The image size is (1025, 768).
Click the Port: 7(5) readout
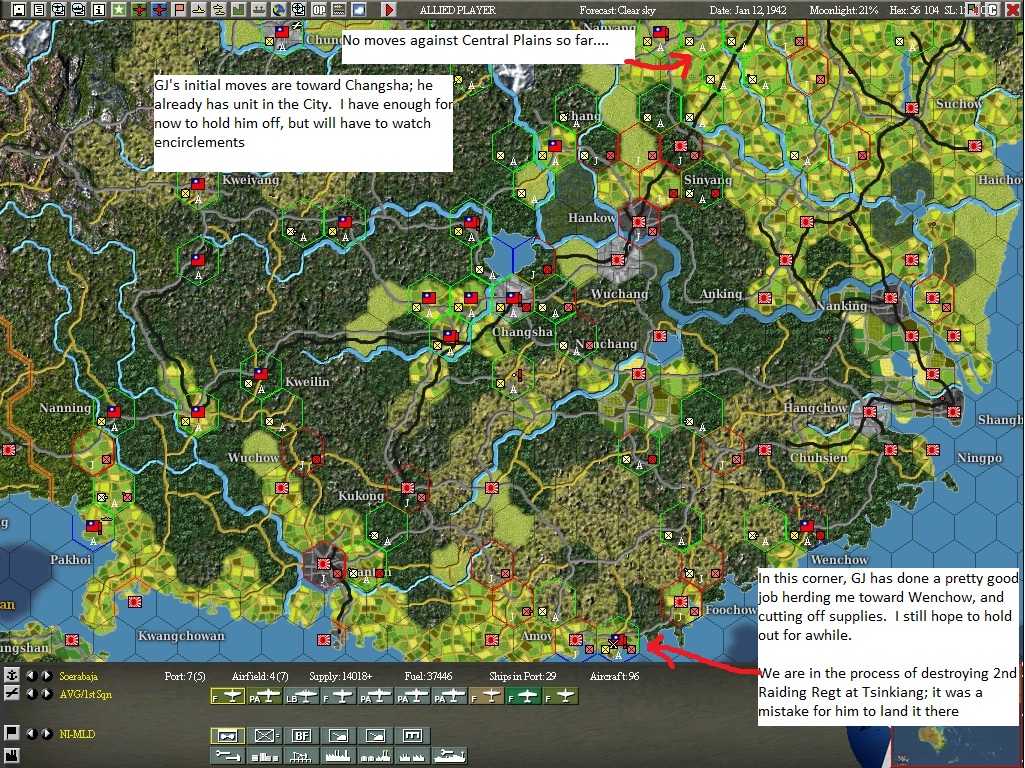point(185,676)
